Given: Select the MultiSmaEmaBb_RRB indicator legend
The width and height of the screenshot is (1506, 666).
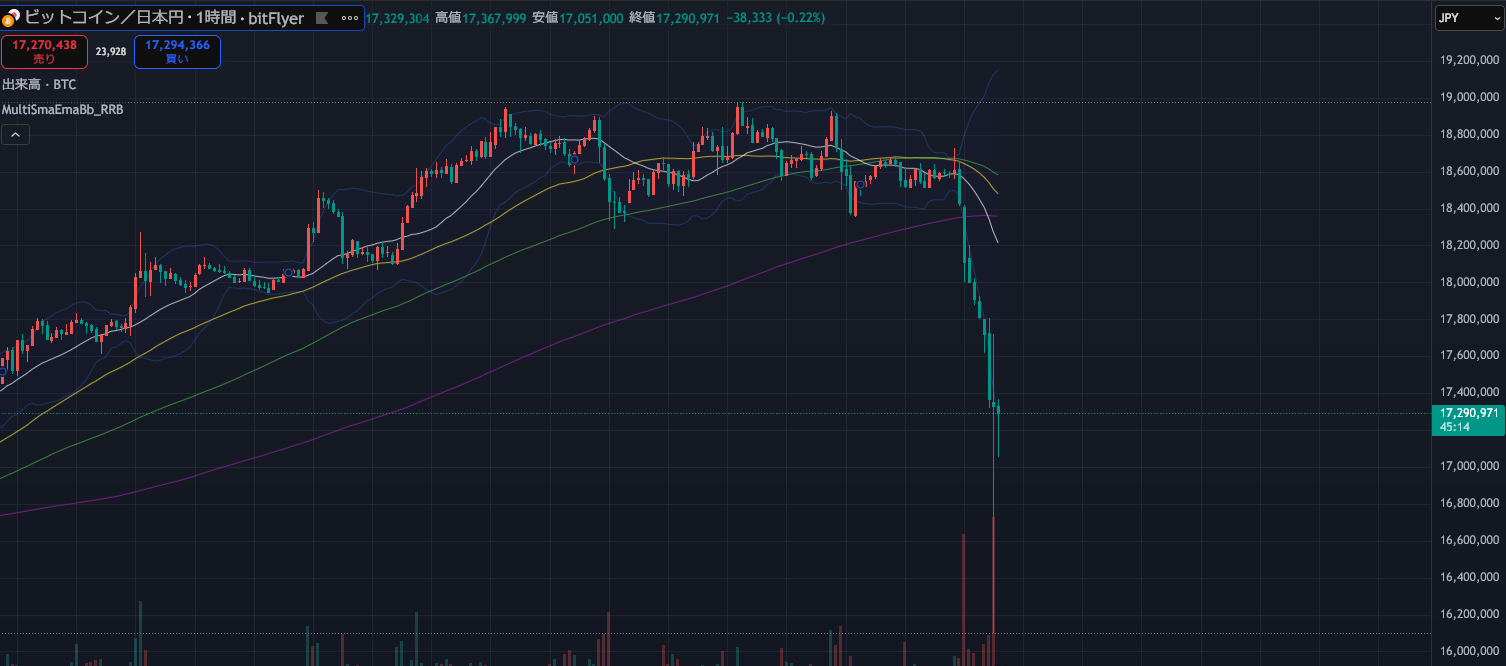Looking at the screenshot, I should click(x=63, y=109).
